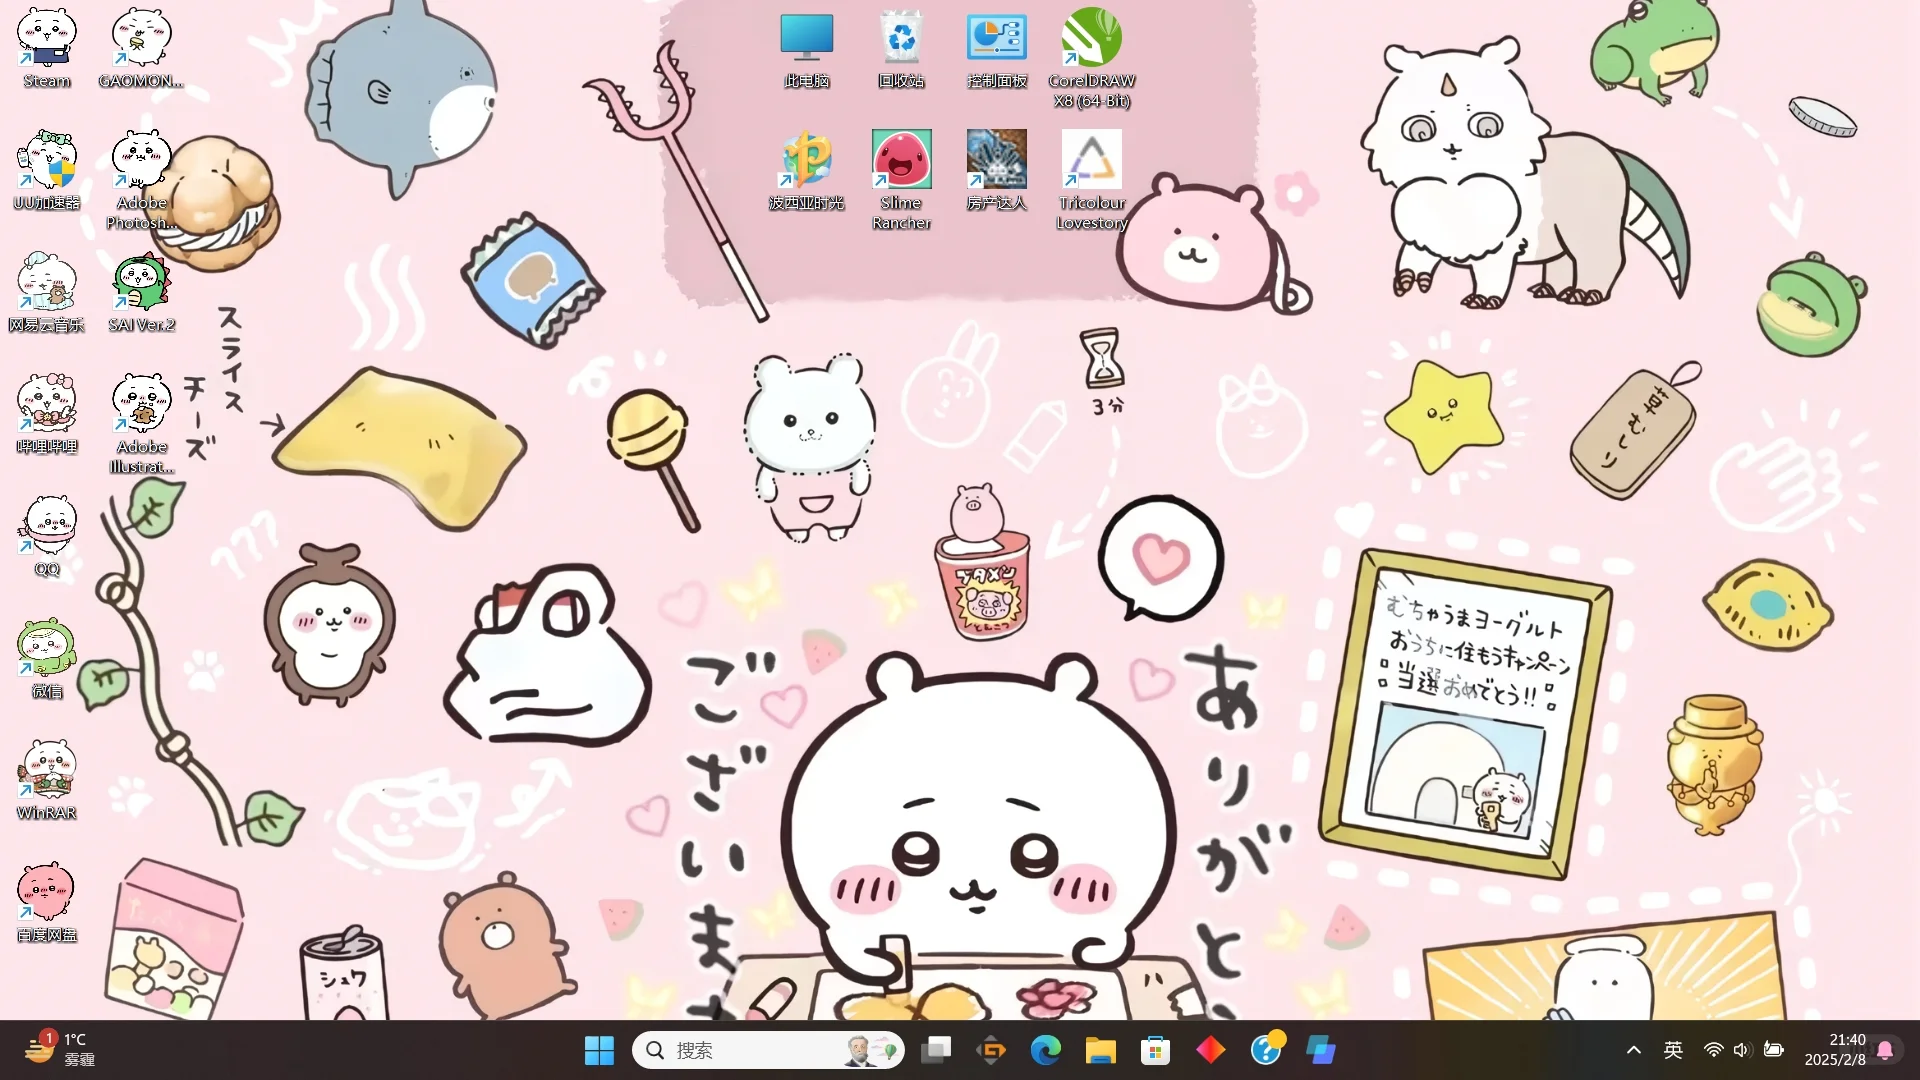This screenshot has width=1920, height=1080.
Task: Open the weather widget showing 1°C
Action: tap(60, 1050)
